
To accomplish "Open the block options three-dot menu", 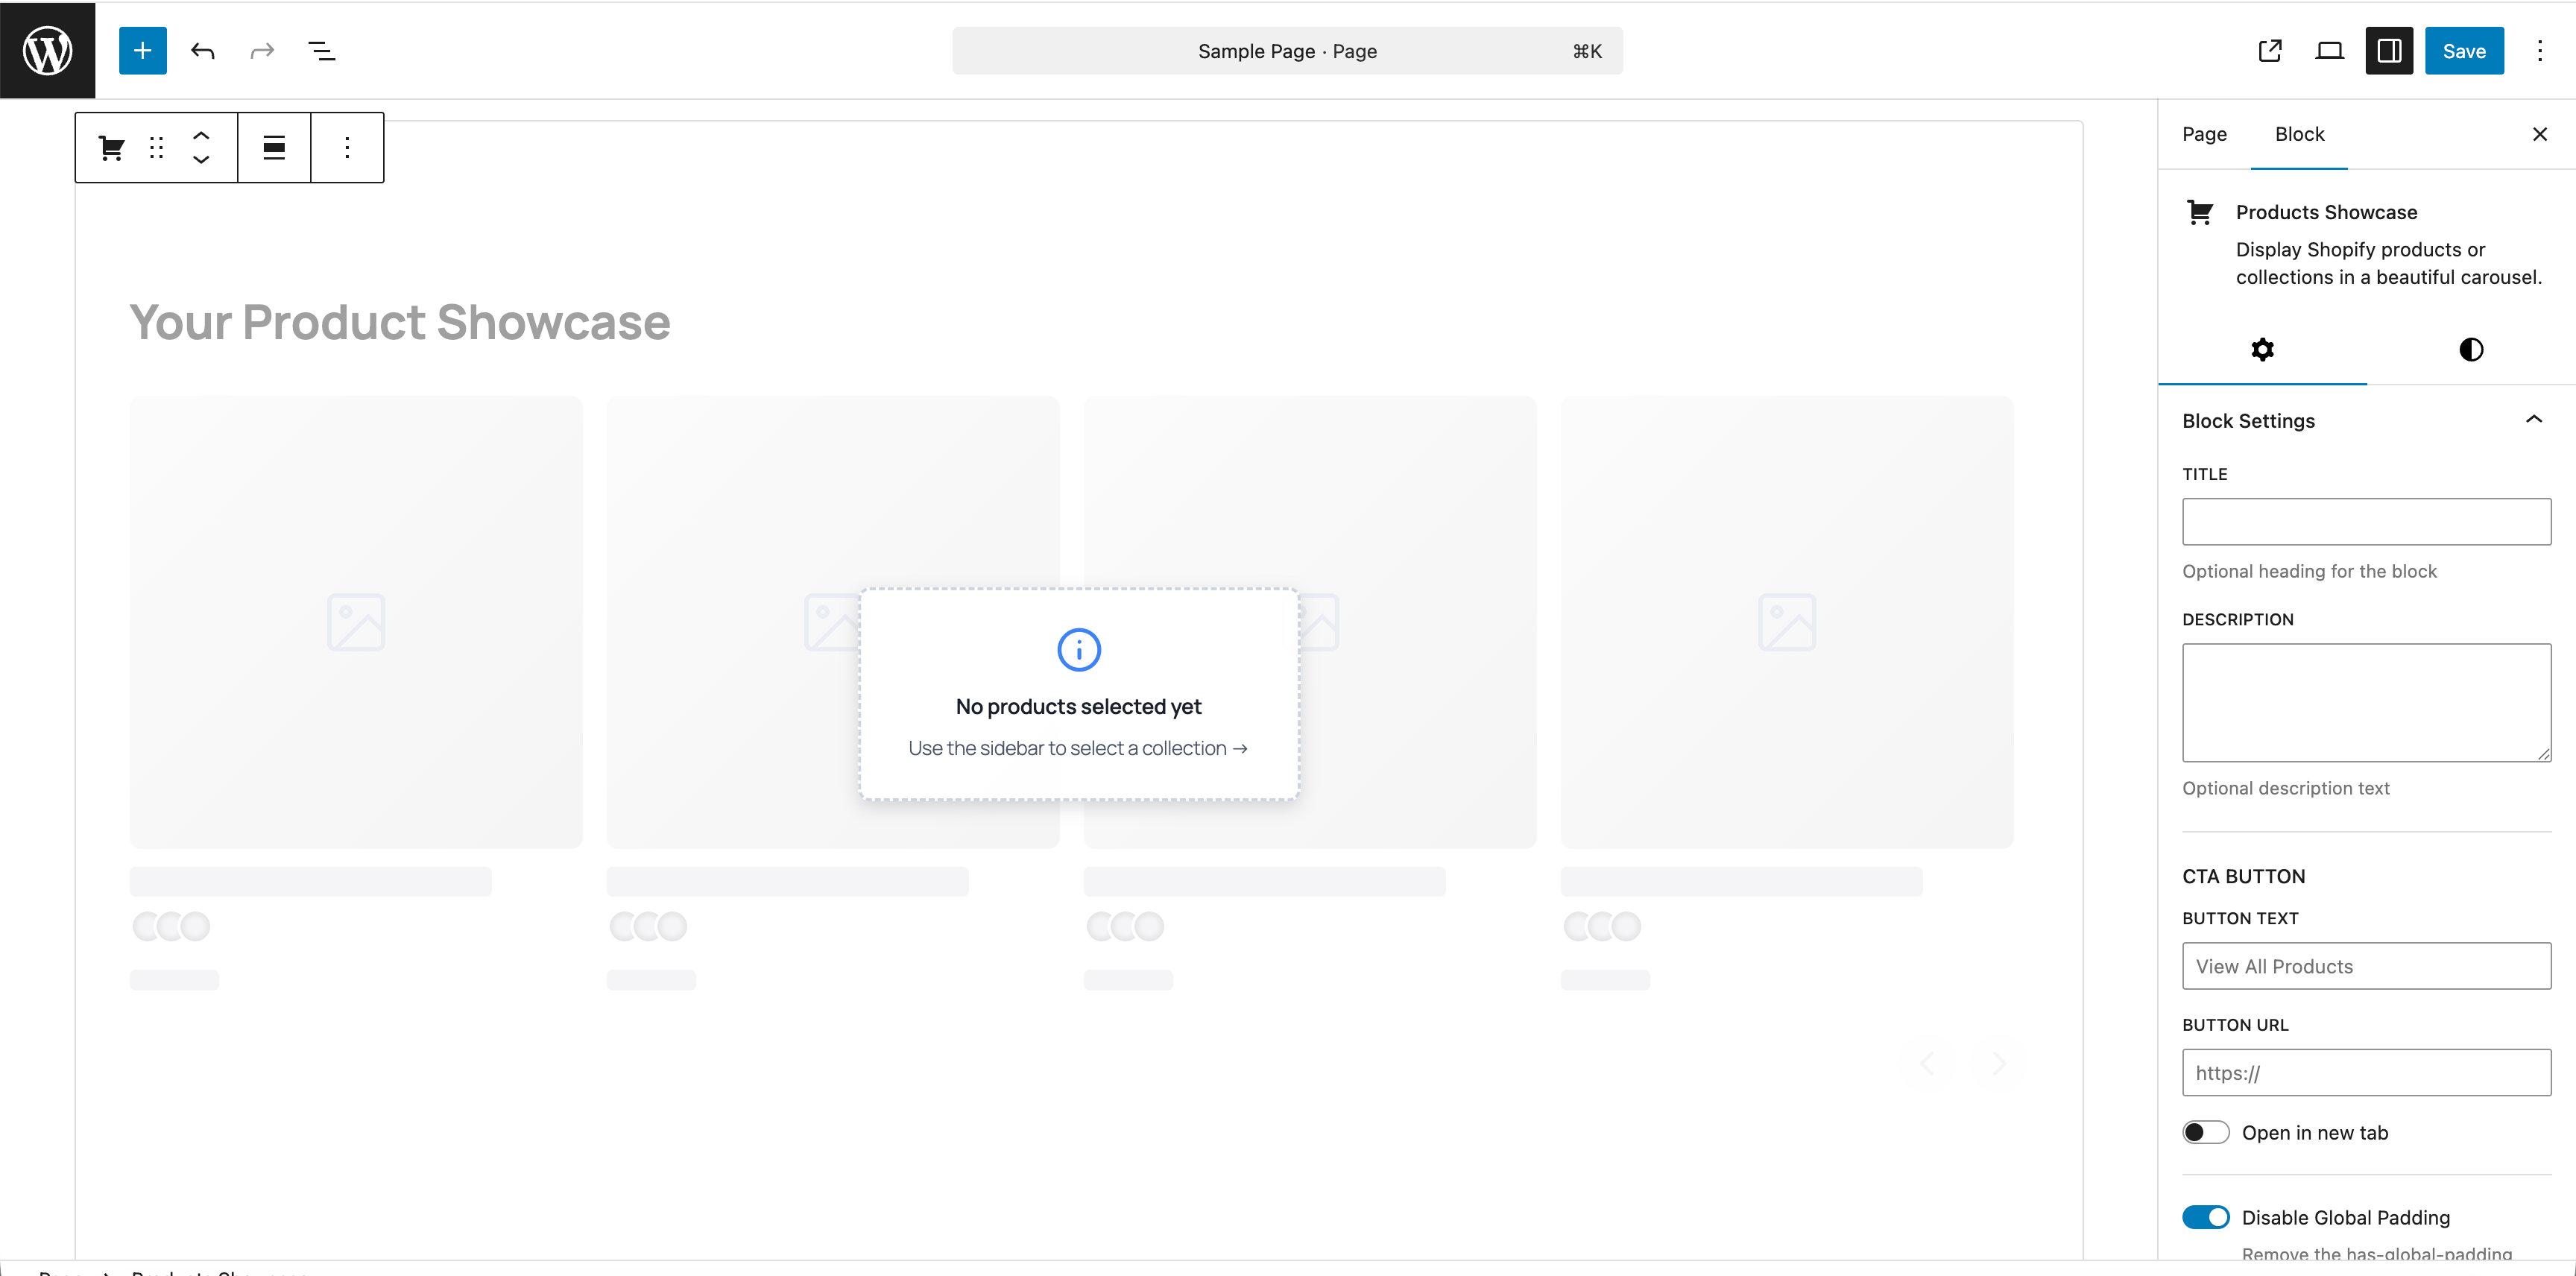I will tap(347, 147).
